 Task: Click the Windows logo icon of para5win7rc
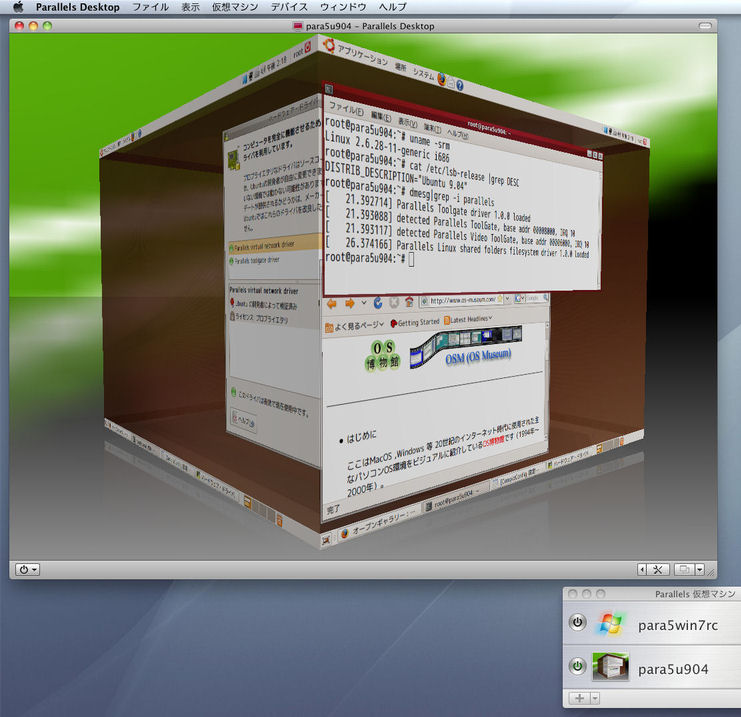(610, 624)
